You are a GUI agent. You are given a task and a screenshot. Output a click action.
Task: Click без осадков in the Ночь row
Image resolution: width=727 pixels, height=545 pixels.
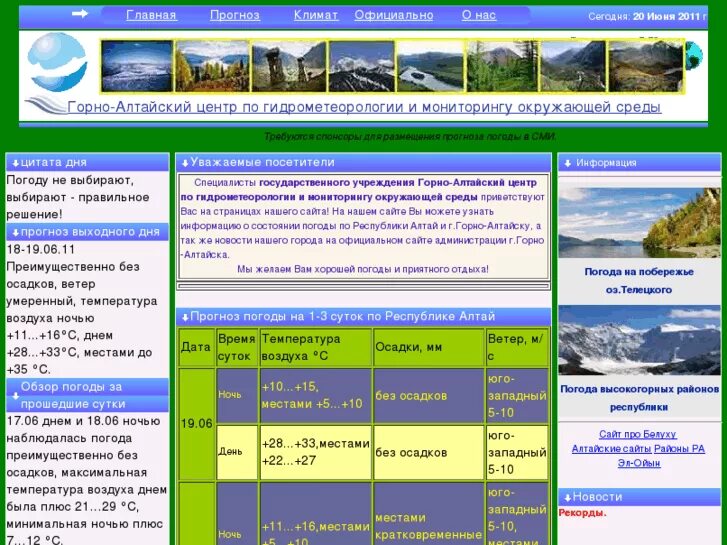point(429,396)
